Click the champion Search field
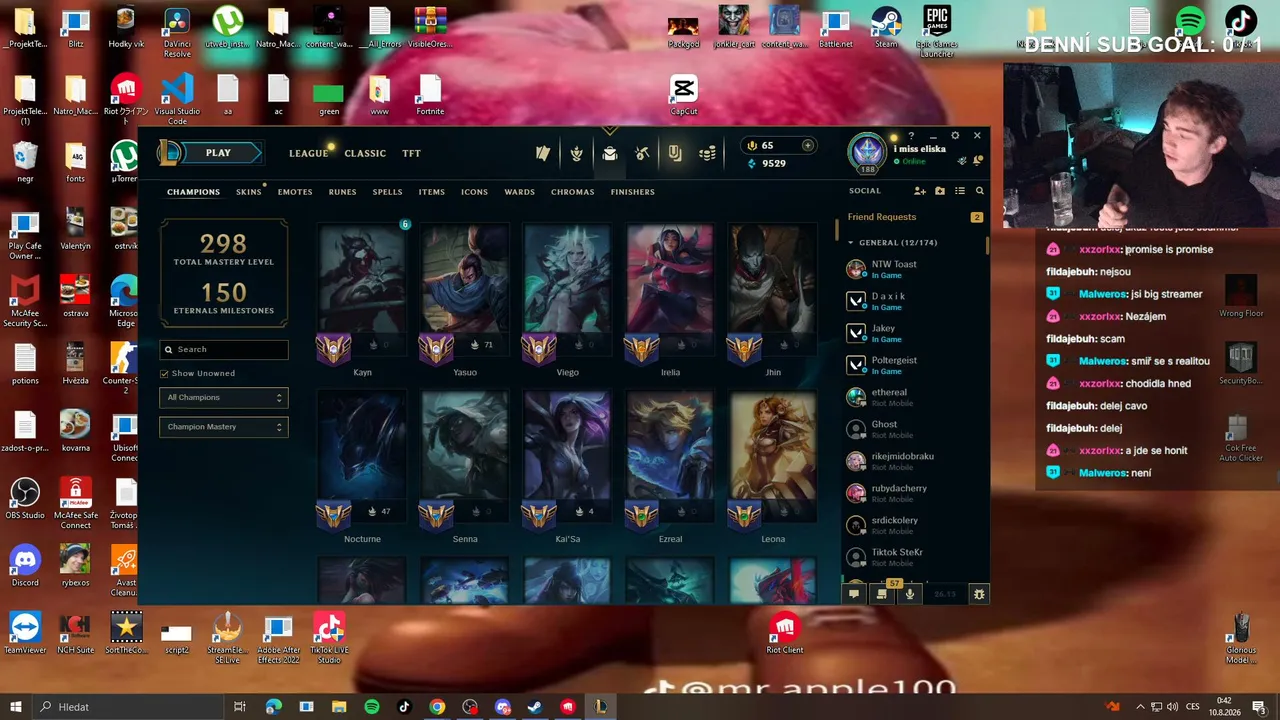Image resolution: width=1280 pixels, height=720 pixels. click(x=224, y=349)
